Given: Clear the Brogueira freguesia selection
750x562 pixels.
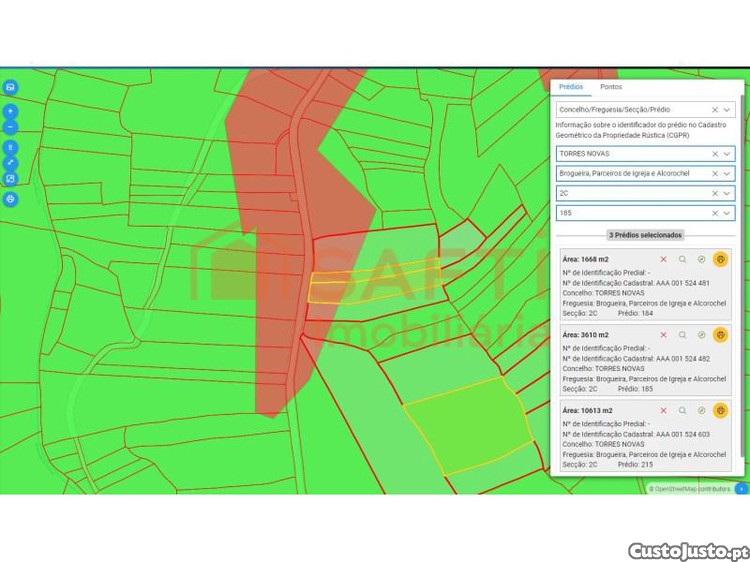Looking at the screenshot, I should [714, 174].
